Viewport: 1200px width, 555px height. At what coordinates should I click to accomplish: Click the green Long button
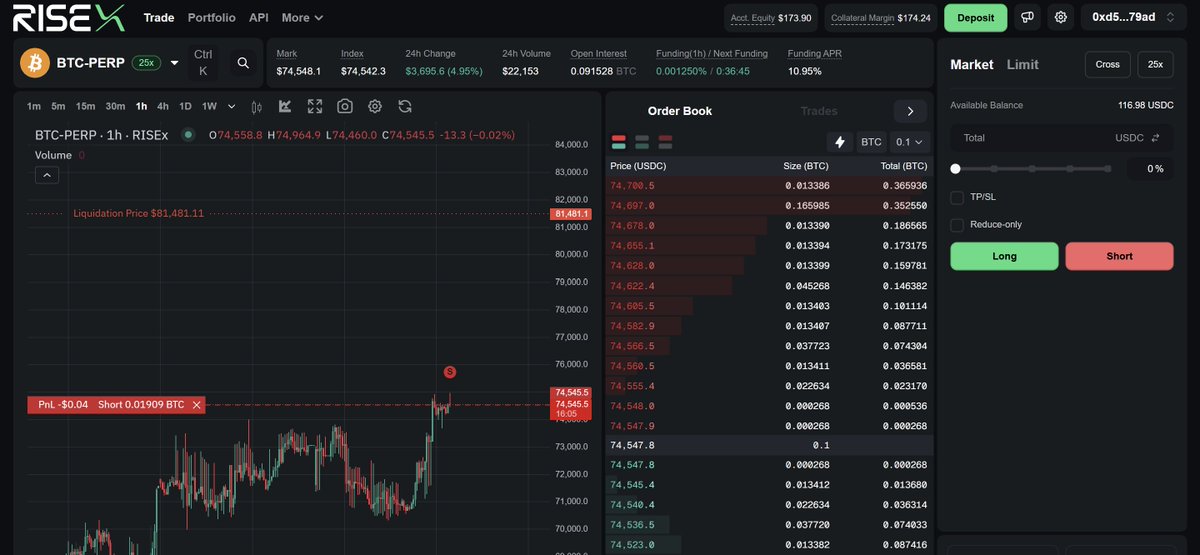tap(1004, 256)
